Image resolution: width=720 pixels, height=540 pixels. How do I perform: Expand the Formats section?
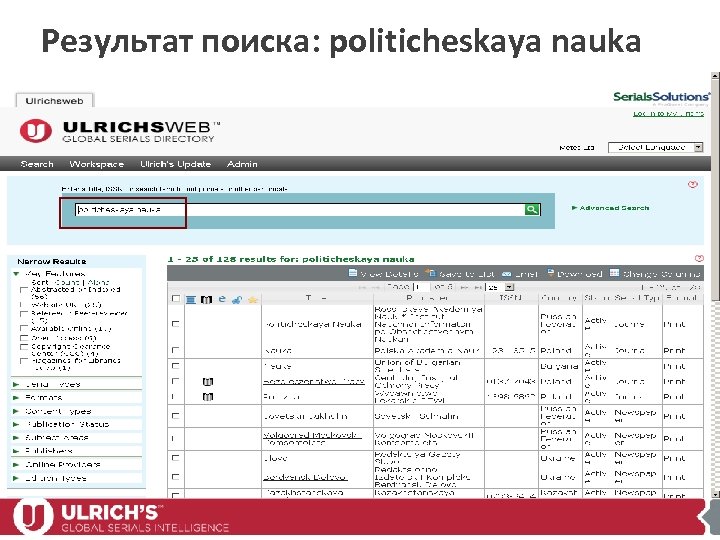coord(17,398)
